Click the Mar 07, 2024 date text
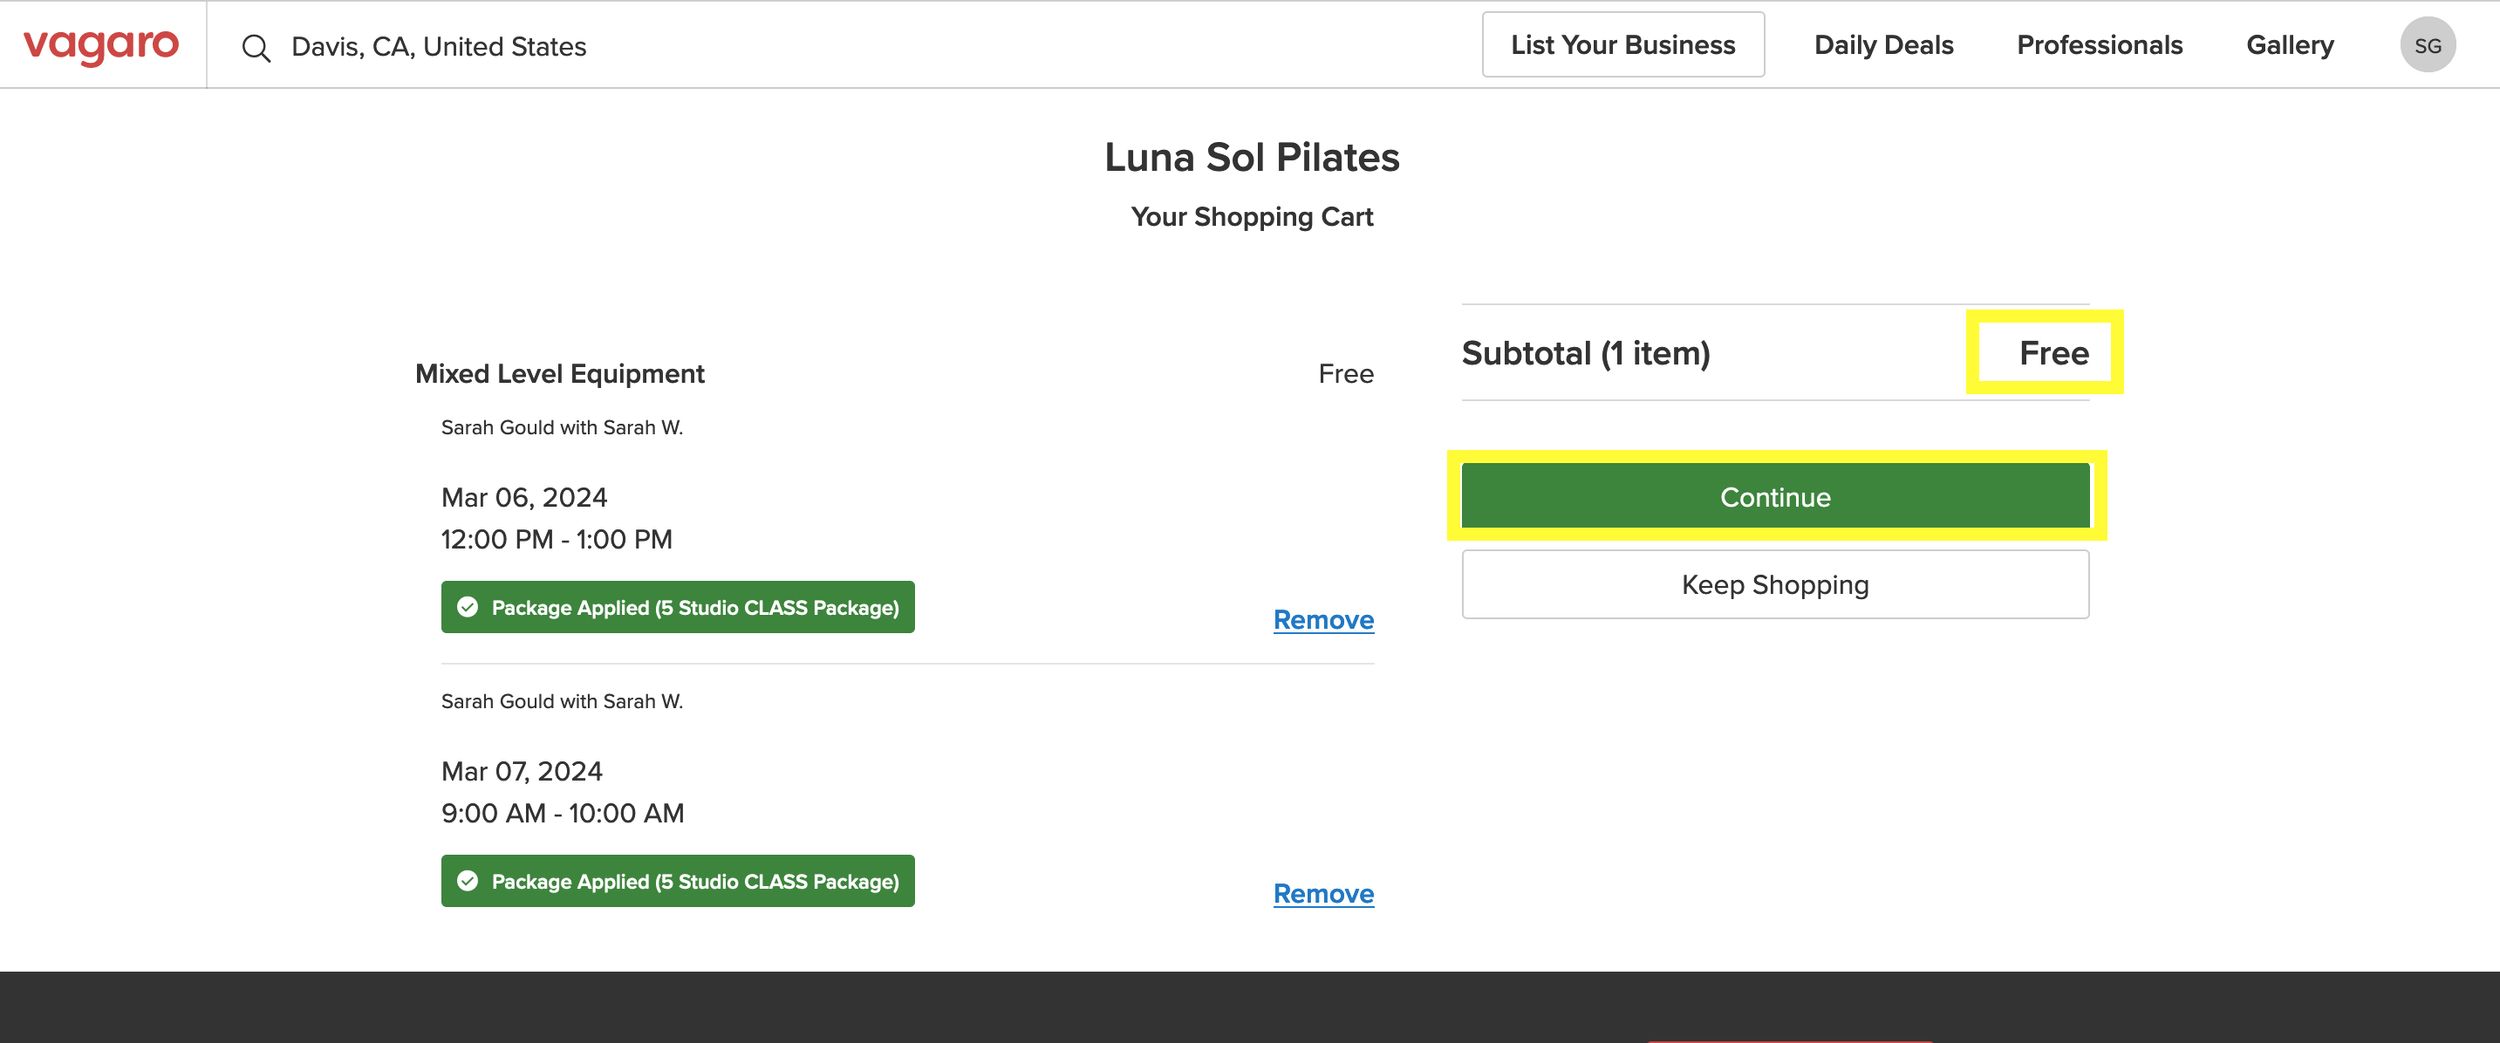The image size is (2500, 1043). [x=521, y=771]
